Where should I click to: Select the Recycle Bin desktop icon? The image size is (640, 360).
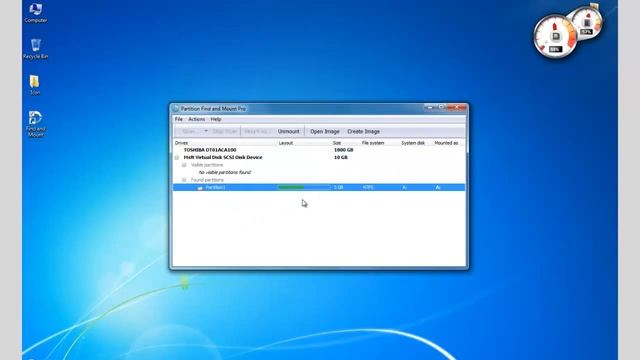coord(36,49)
